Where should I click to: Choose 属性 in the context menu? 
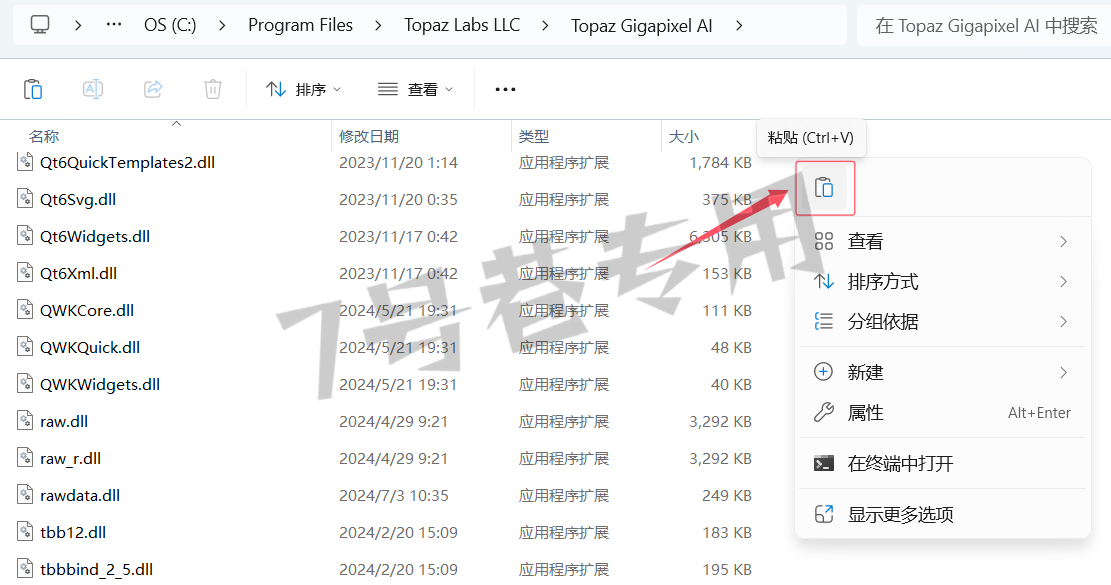point(943,413)
